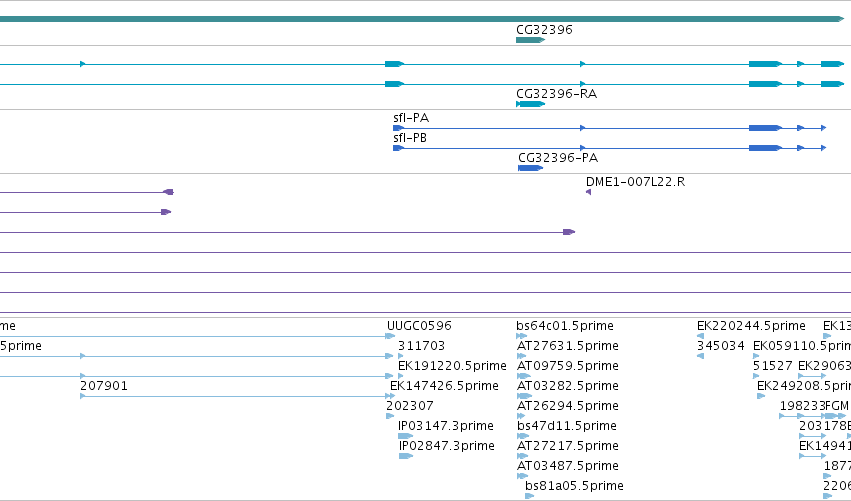
Task: Click the sfl-PB protein label
Action: coord(410,138)
